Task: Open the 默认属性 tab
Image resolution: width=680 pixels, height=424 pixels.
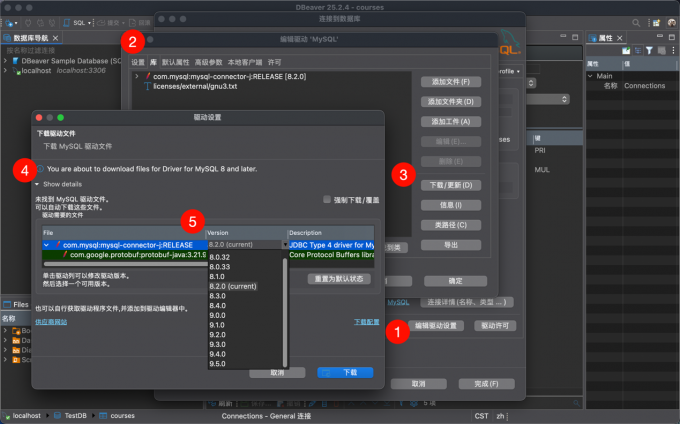Action: pyautogui.click(x=176, y=62)
